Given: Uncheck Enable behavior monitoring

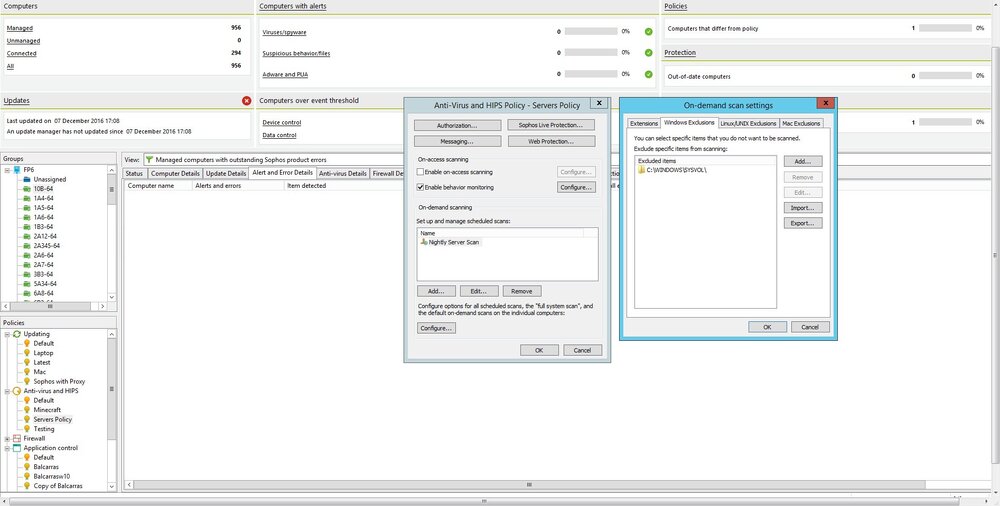Looking at the screenshot, I should click(x=420, y=188).
